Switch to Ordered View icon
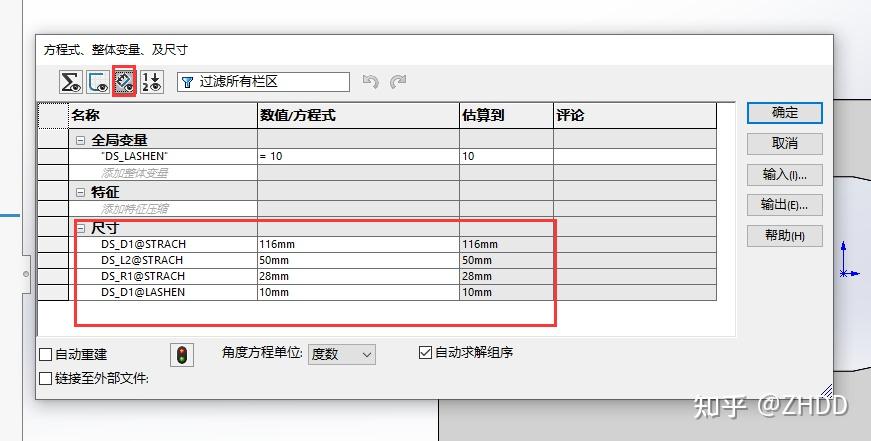This screenshot has width=871, height=441. (x=152, y=82)
